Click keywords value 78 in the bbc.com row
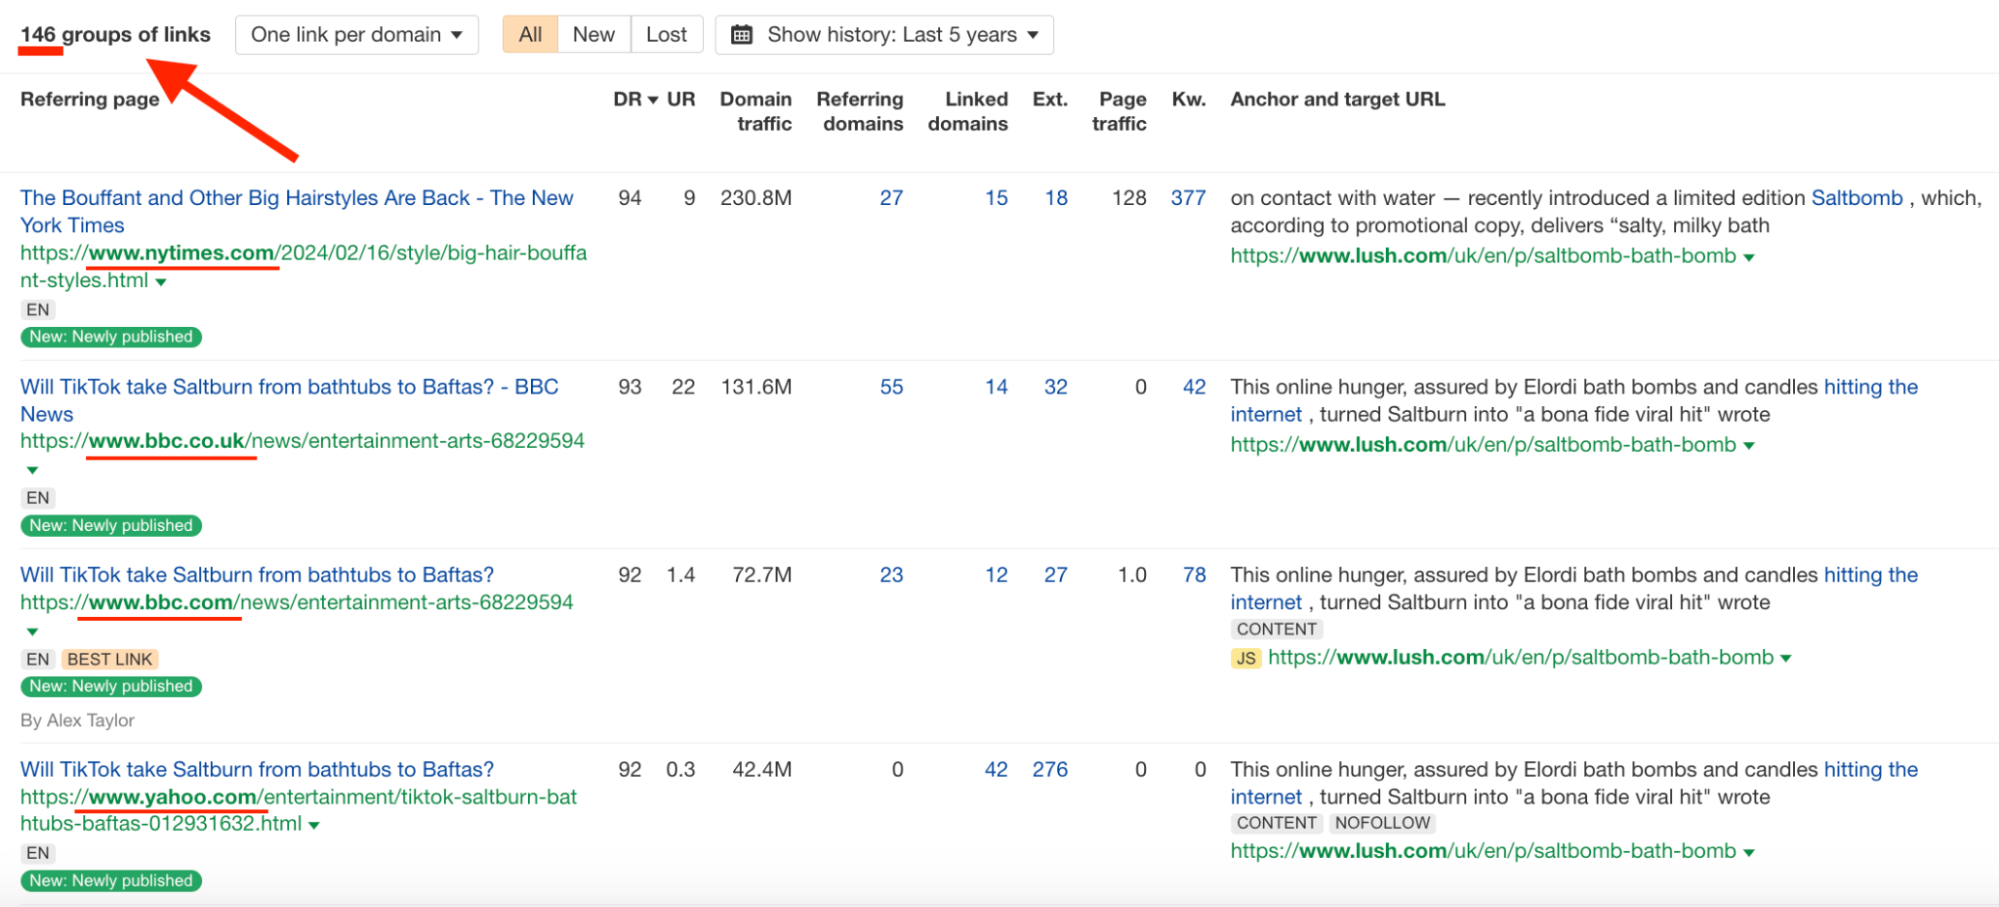1999x907 pixels. click(1194, 575)
